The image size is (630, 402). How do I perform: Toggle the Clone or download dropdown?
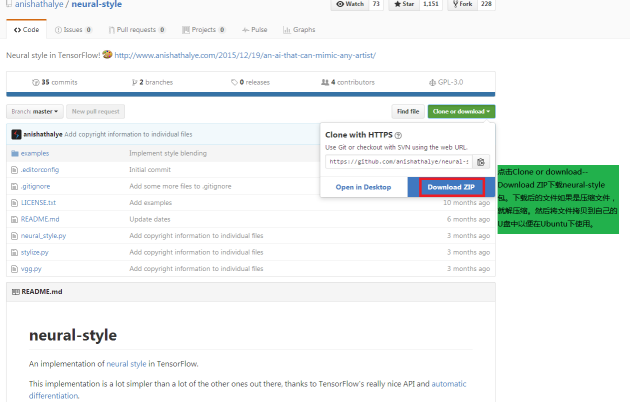[461, 111]
